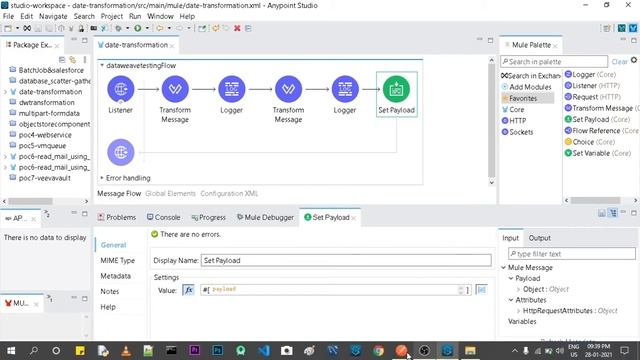Add Flow Reference from the palette

click(602, 131)
